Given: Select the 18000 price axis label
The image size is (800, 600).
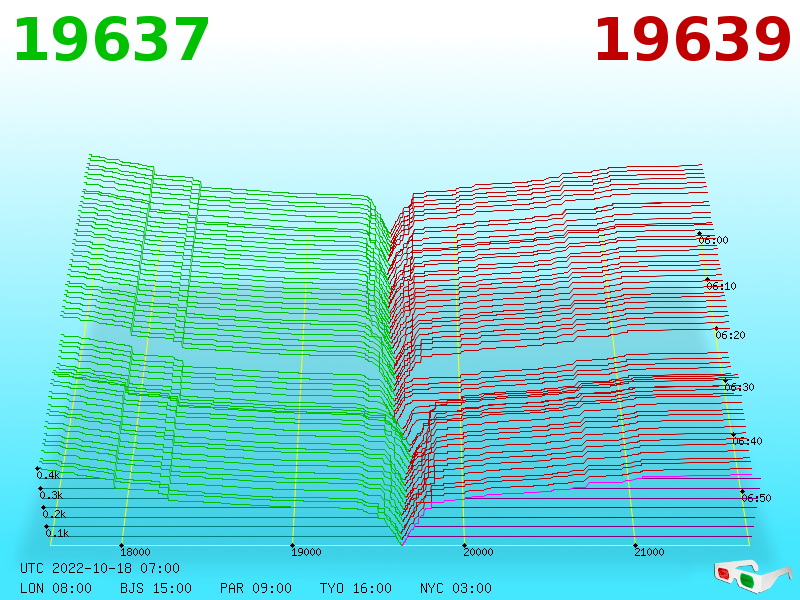Looking at the screenshot, I should (135, 552).
